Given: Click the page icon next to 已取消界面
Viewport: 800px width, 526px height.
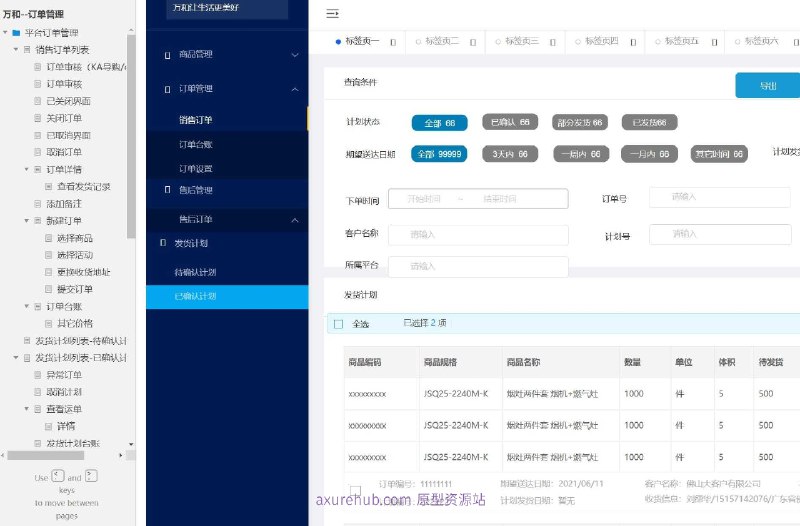Looking at the screenshot, I should (38, 135).
